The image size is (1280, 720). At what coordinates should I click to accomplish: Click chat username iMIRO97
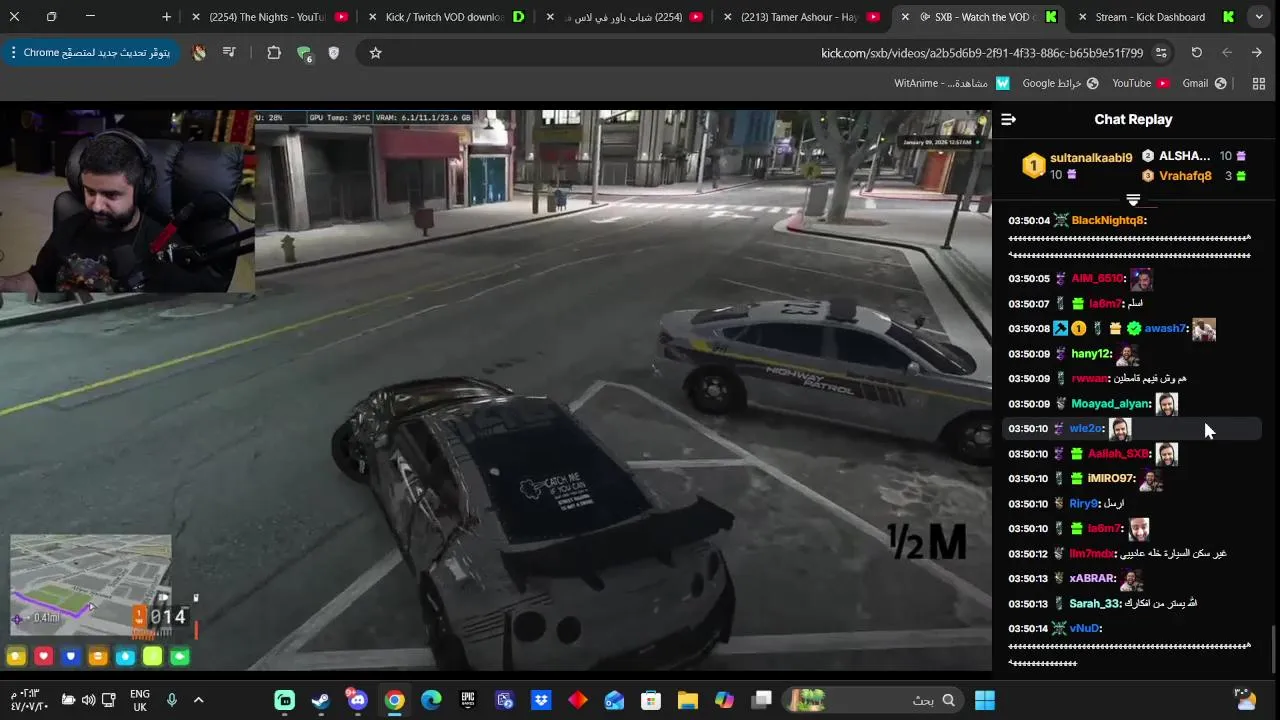tap(1111, 478)
